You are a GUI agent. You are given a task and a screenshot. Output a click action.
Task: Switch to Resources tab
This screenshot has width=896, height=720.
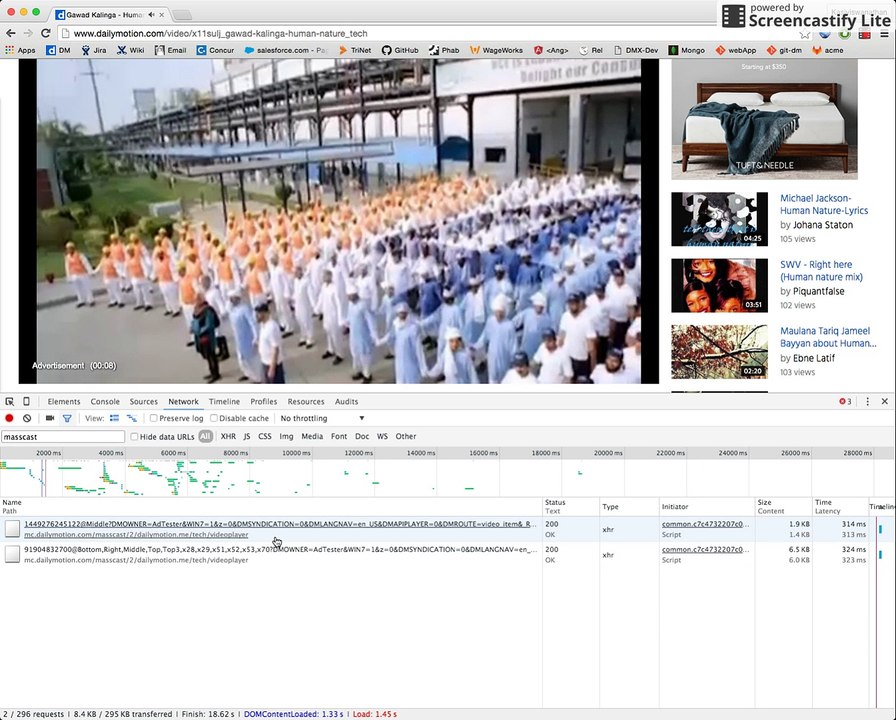[x=306, y=402]
